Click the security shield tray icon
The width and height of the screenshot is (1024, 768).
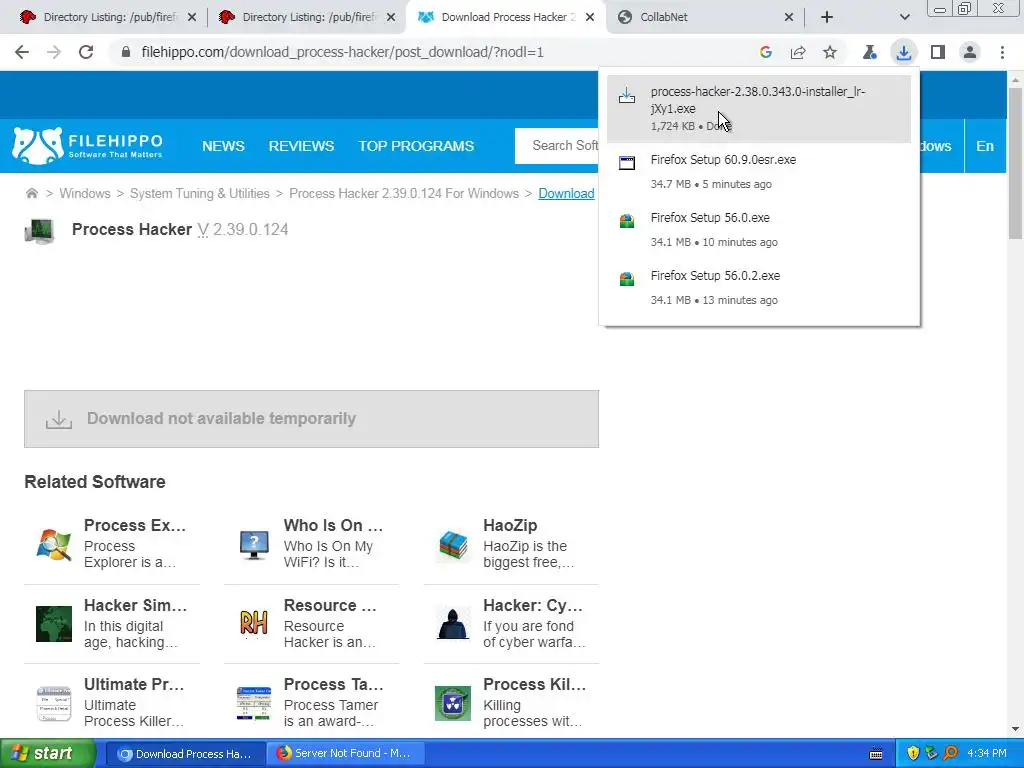tap(913, 753)
